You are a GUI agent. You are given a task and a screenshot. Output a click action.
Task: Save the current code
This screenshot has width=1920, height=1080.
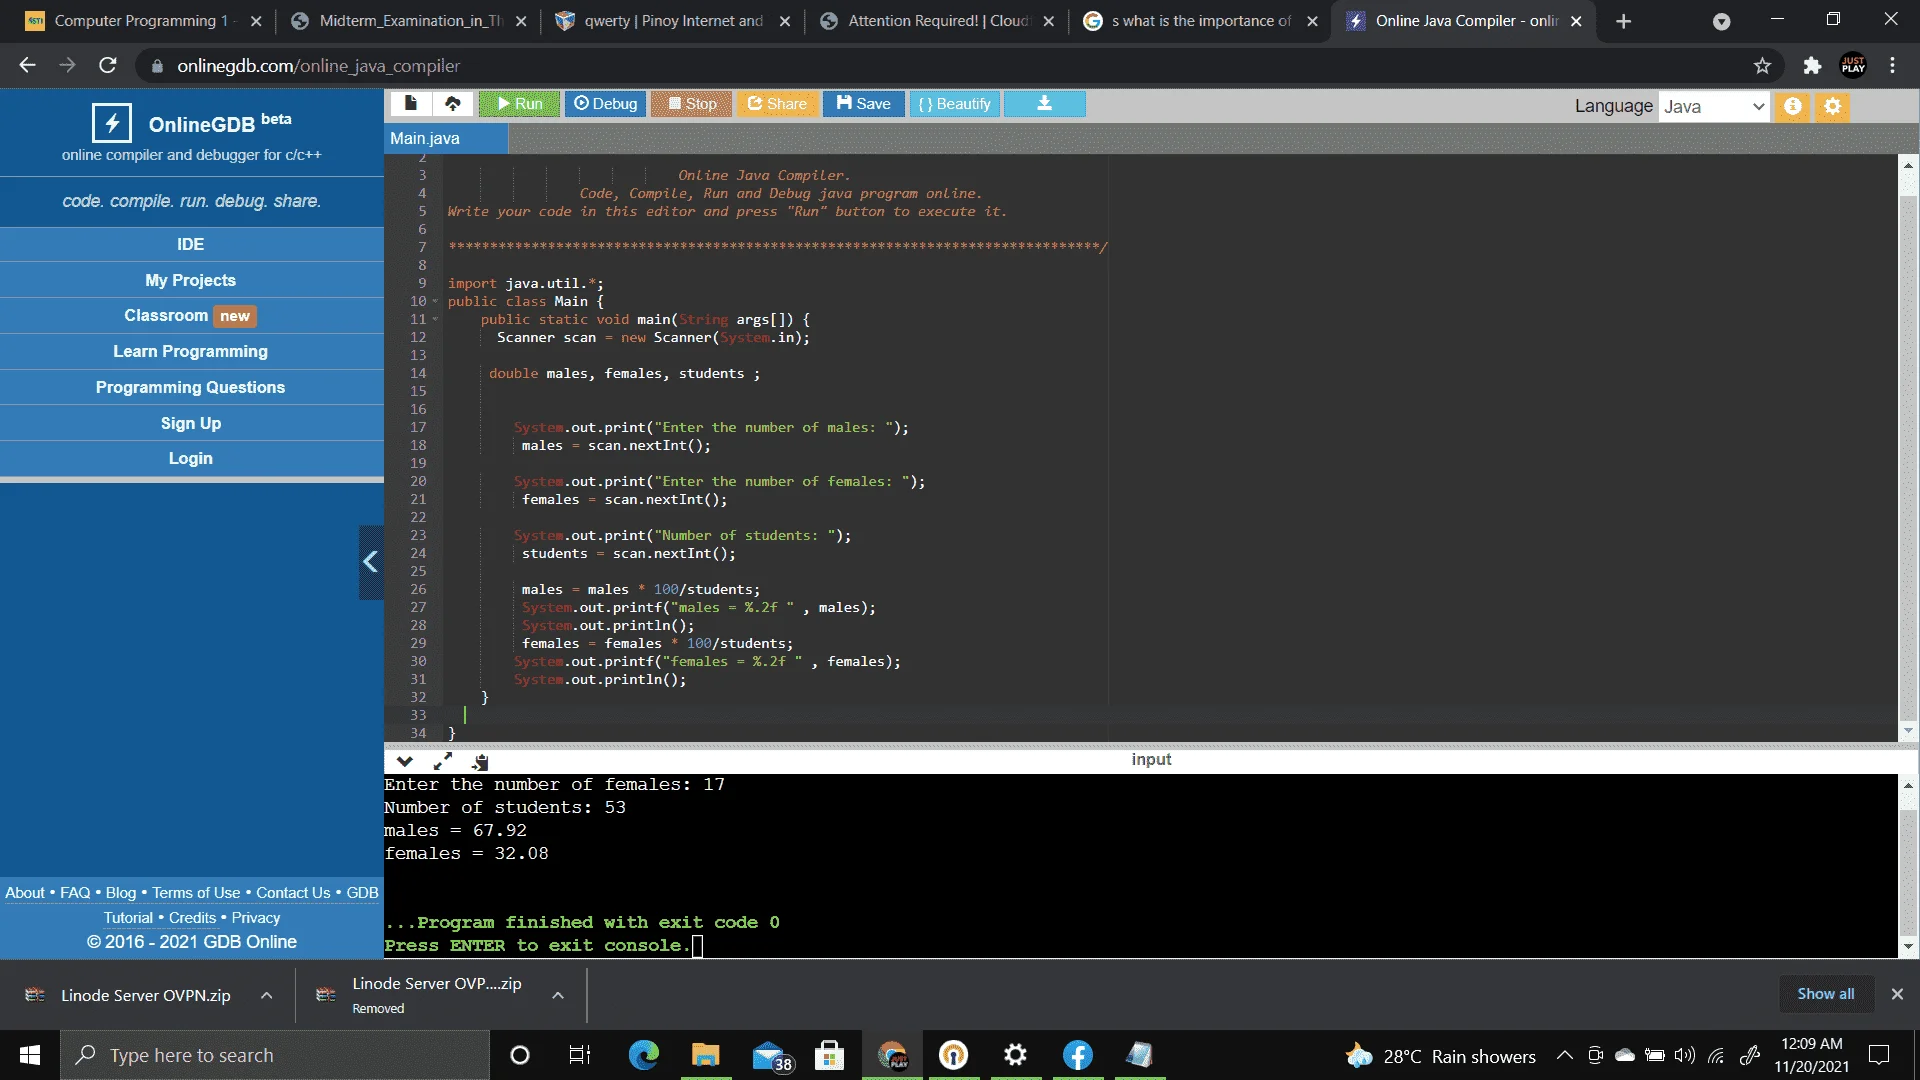pyautogui.click(x=864, y=103)
